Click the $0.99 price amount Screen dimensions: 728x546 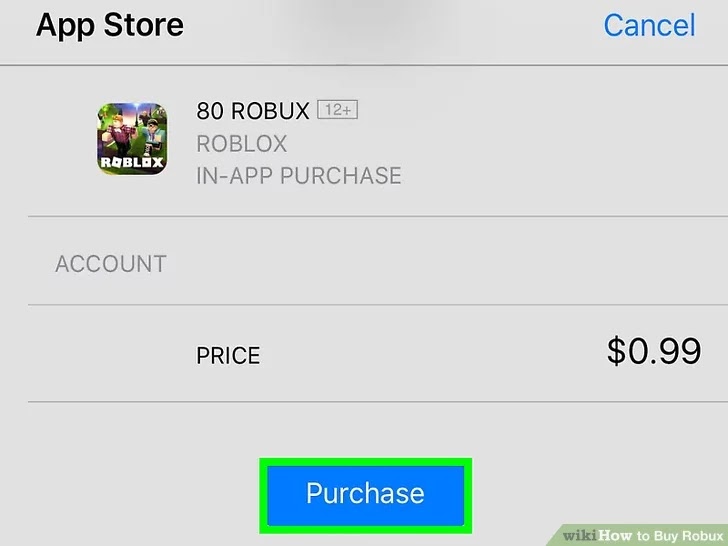point(654,351)
